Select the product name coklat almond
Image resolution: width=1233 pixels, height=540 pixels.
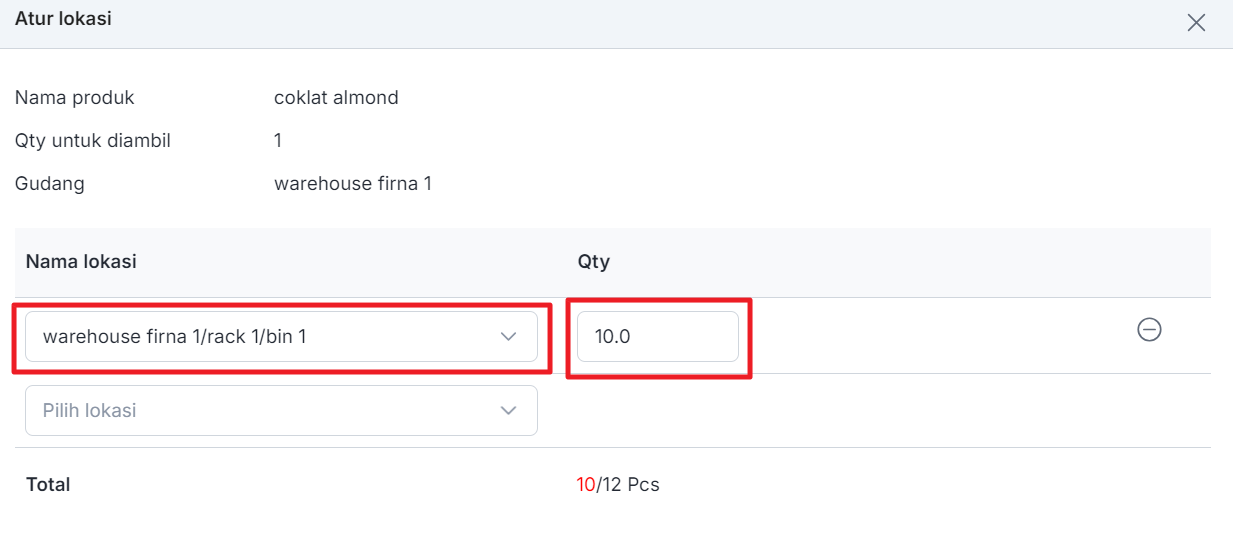click(336, 97)
